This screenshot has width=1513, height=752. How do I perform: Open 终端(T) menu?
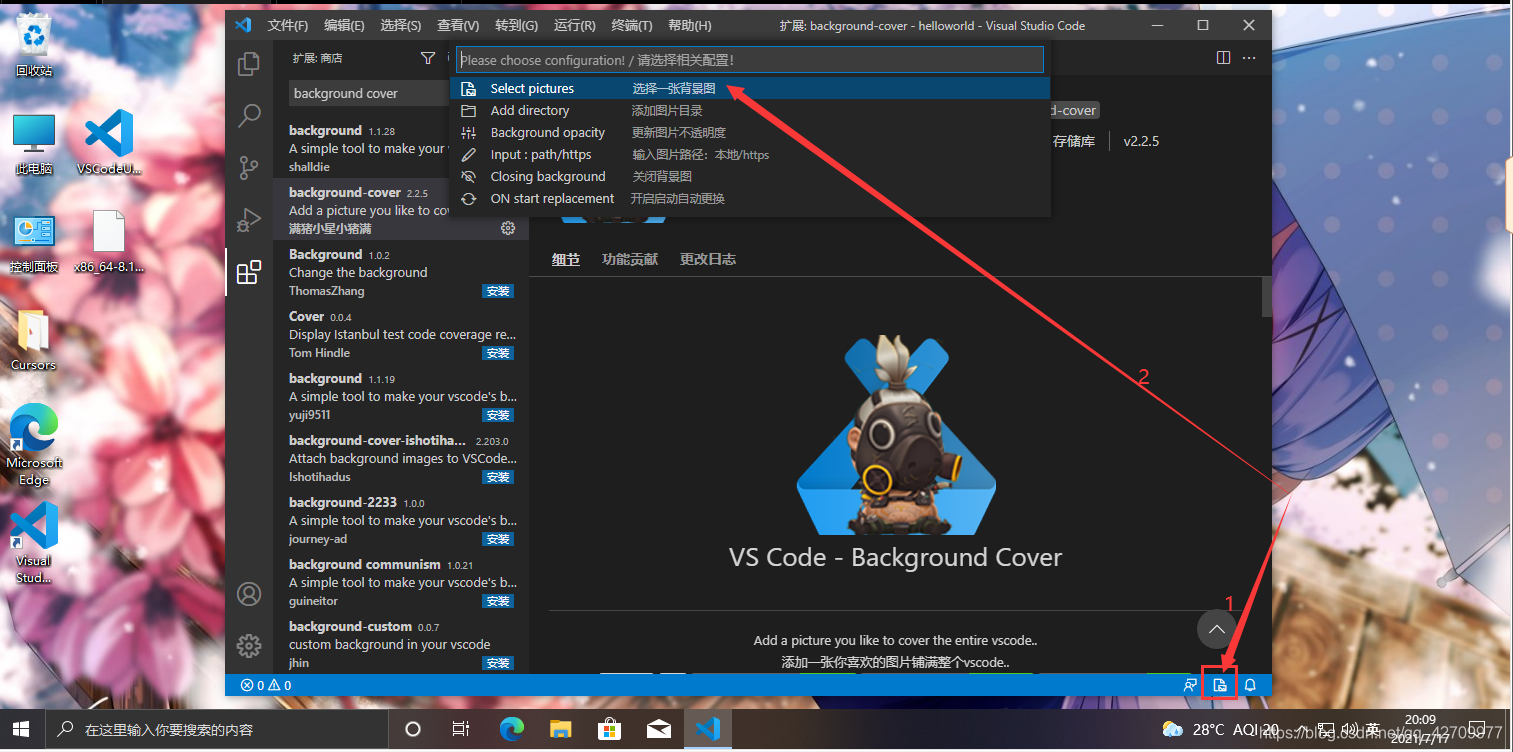tap(632, 25)
